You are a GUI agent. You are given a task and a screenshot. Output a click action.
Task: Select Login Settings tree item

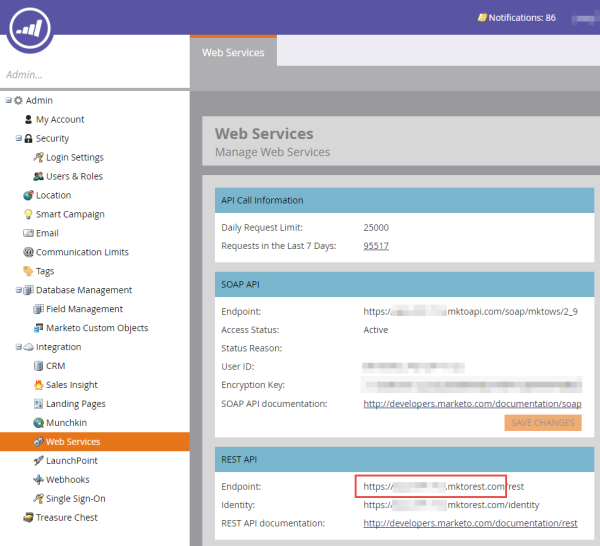click(x=75, y=157)
